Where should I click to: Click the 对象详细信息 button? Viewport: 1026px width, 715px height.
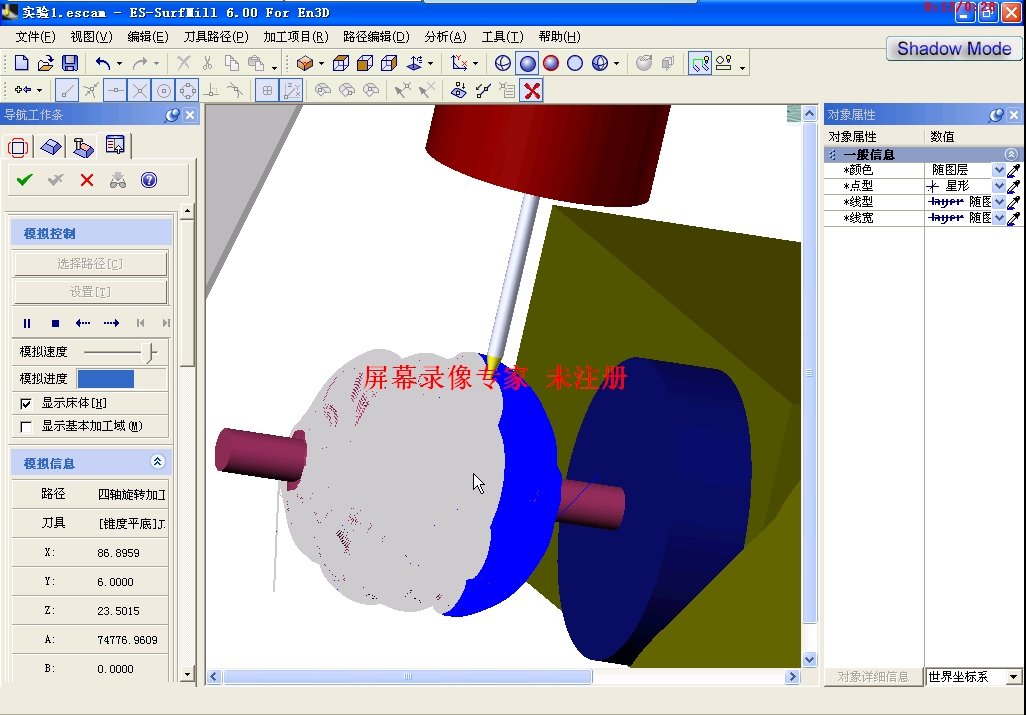click(x=873, y=676)
